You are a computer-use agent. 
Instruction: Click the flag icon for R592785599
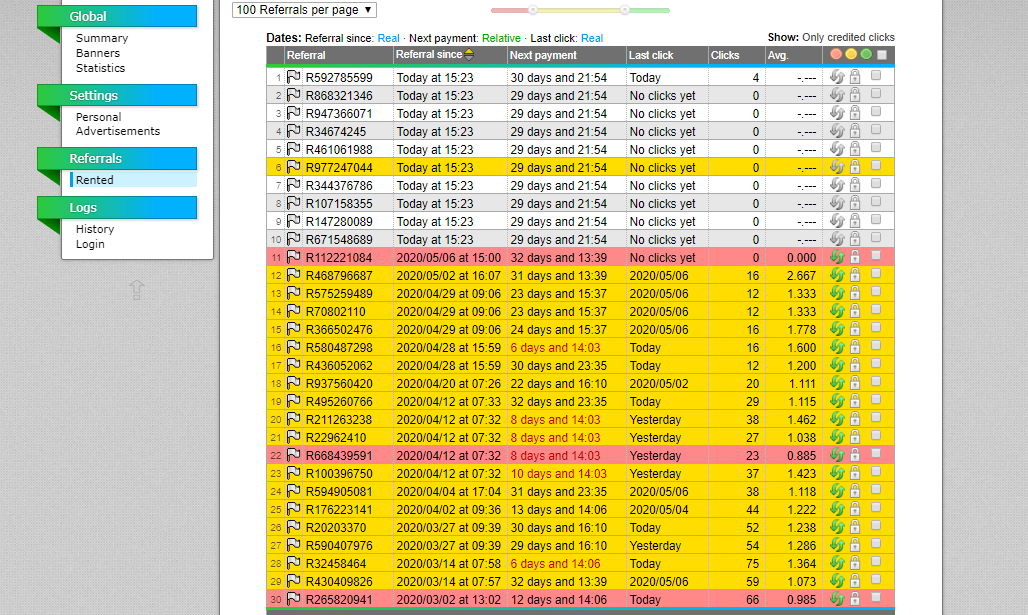coord(293,77)
